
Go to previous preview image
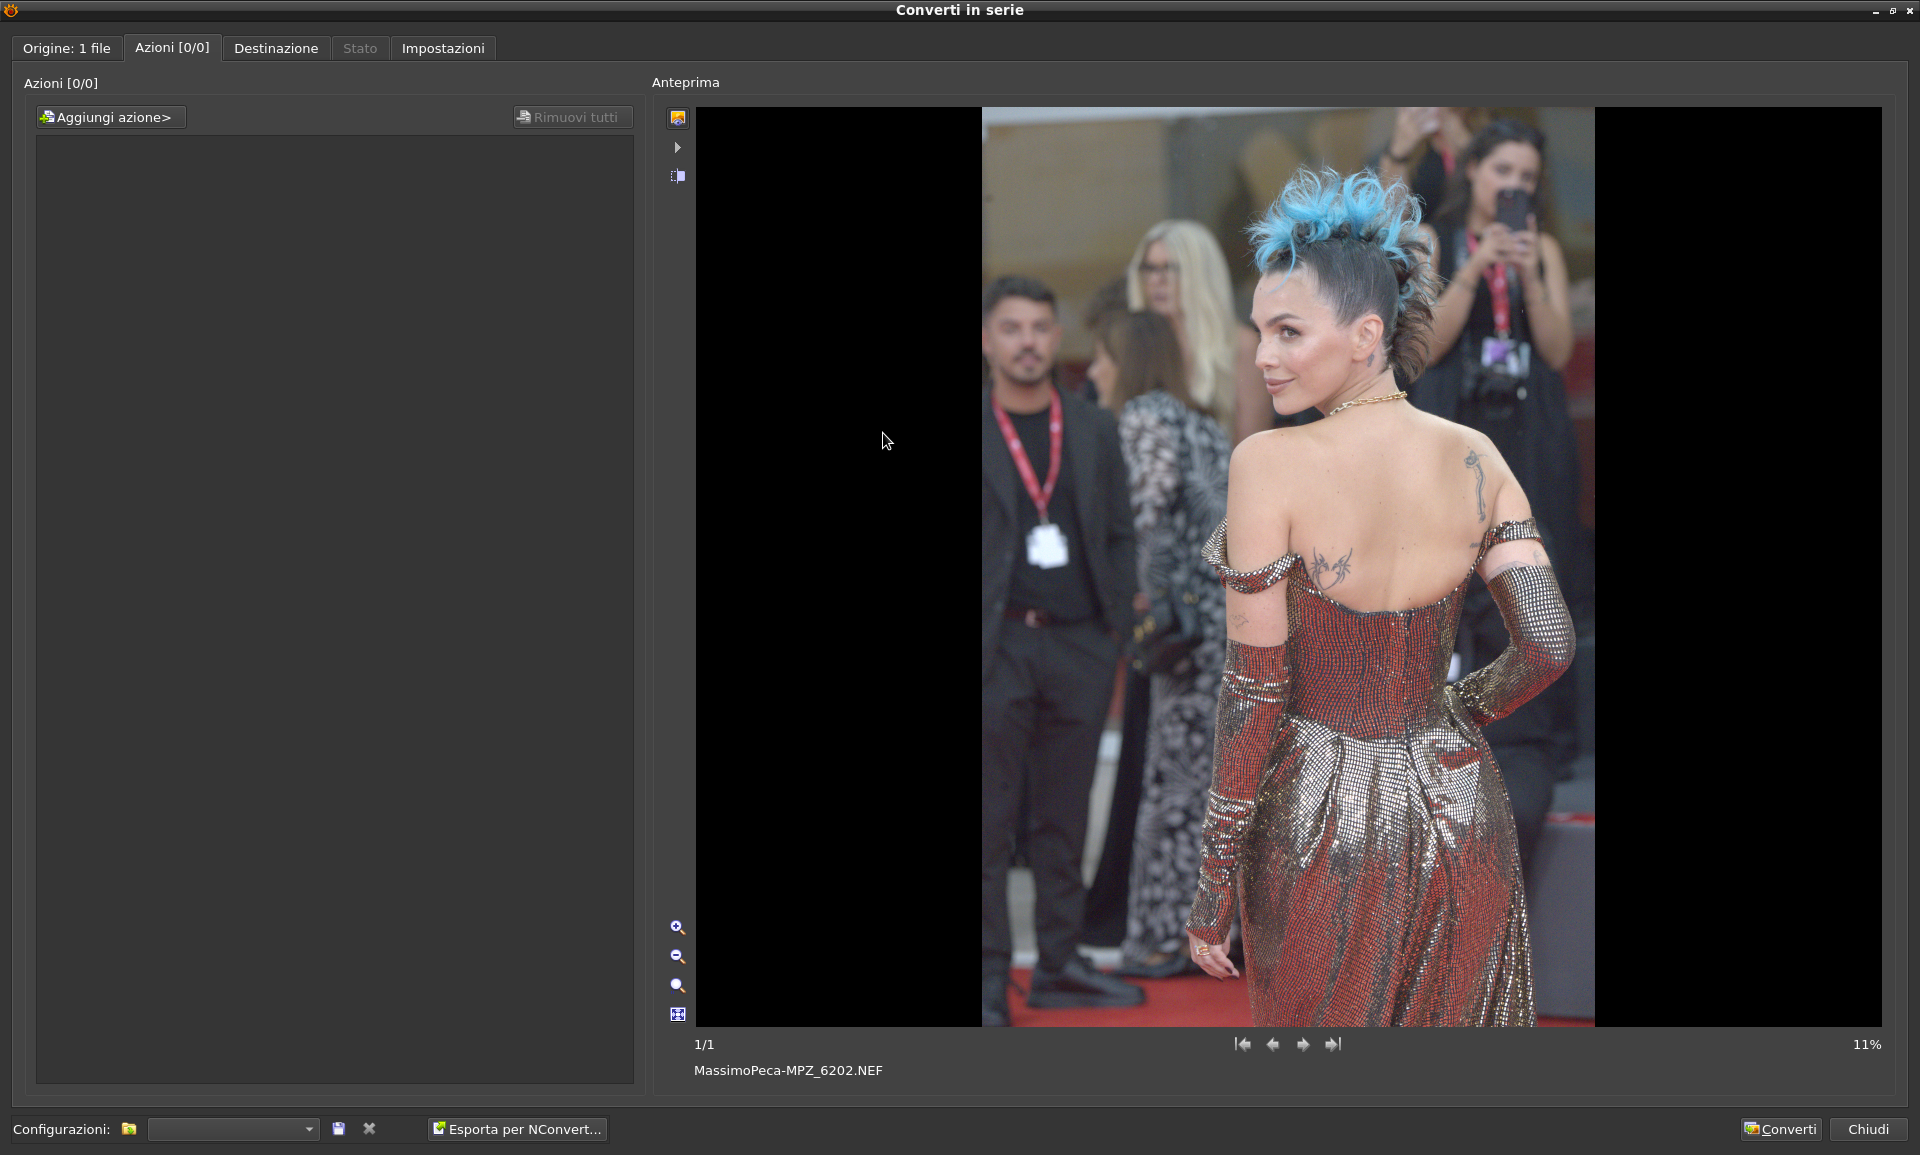pyautogui.click(x=1273, y=1044)
